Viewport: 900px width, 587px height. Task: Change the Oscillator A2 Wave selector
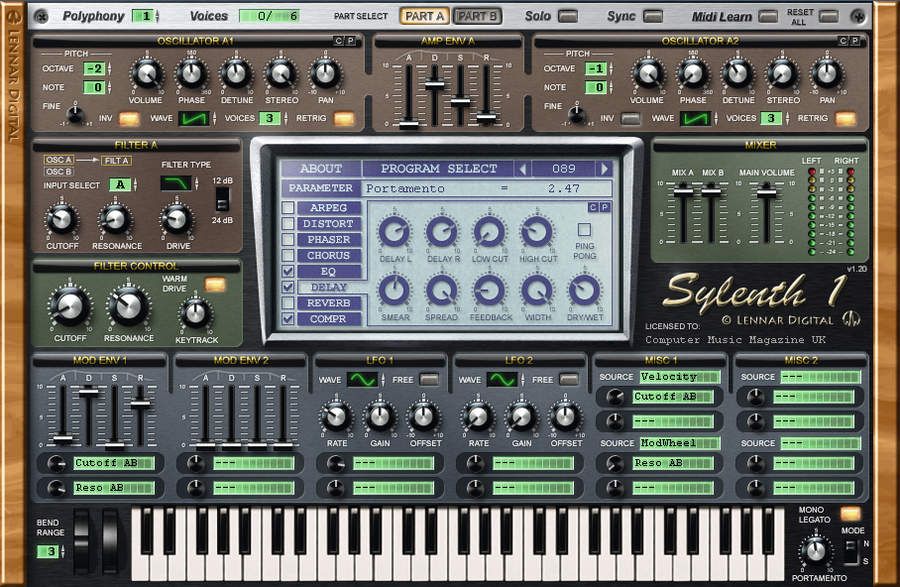pyautogui.click(x=695, y=119)
